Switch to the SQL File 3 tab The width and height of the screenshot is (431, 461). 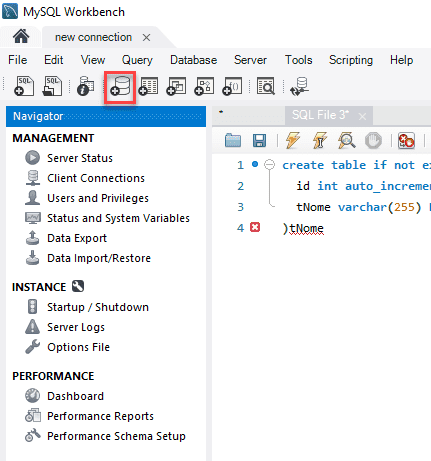coord(320,115)
